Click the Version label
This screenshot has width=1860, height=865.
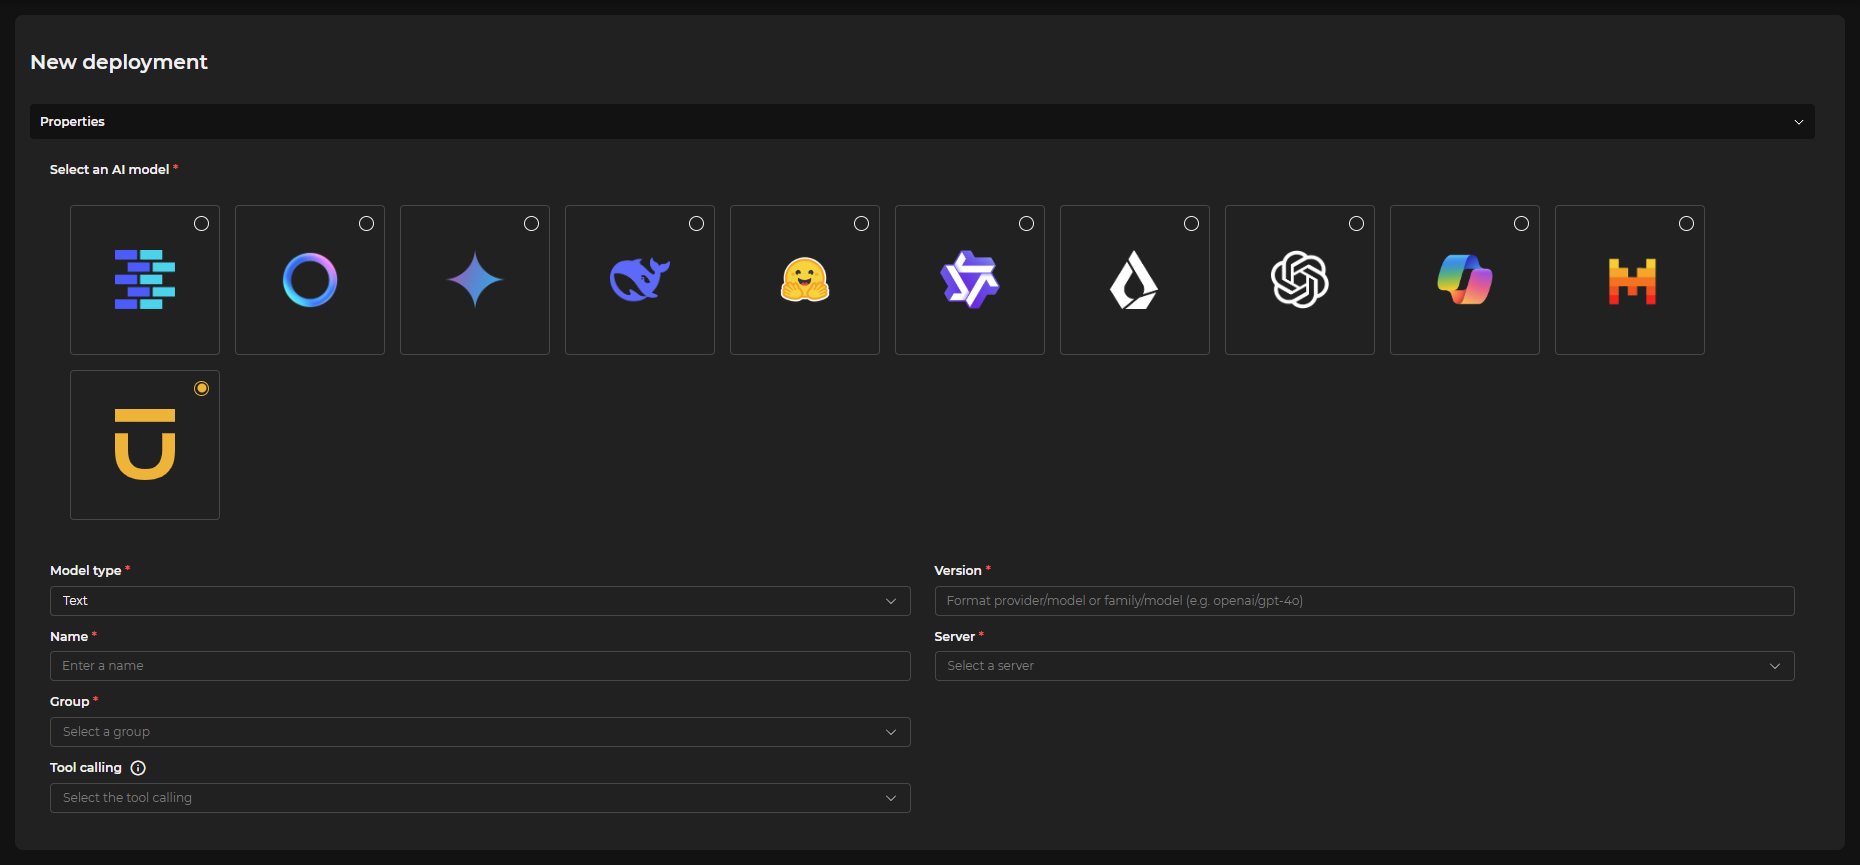[x=958, y=571]
